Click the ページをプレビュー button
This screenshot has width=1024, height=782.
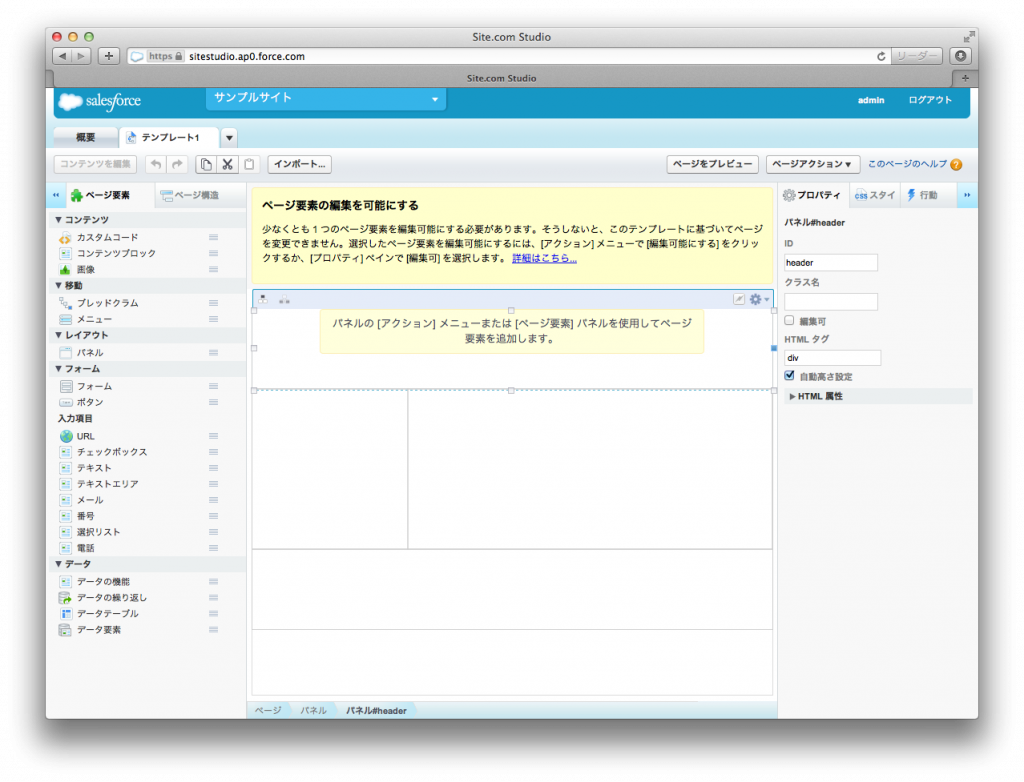712,163
